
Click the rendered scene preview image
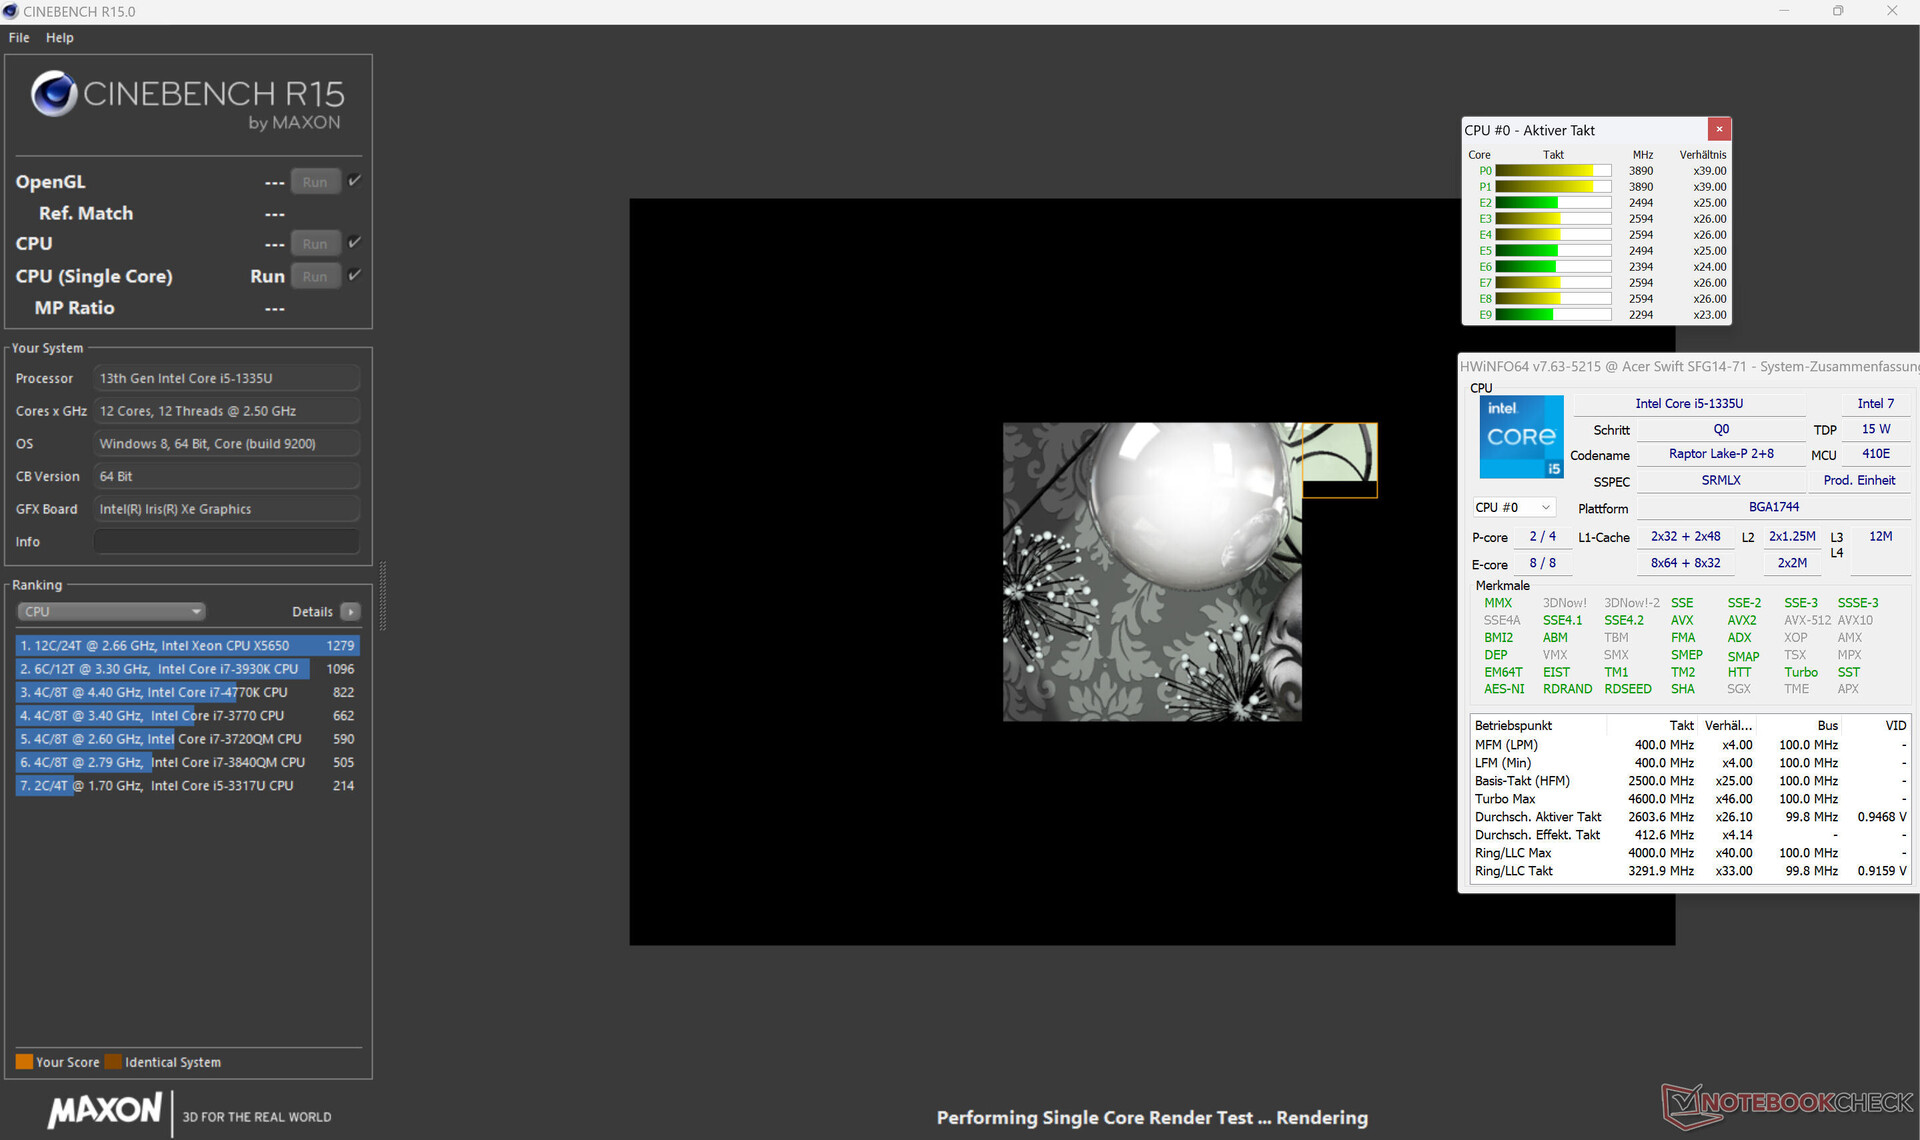[x=1152, y=572]
